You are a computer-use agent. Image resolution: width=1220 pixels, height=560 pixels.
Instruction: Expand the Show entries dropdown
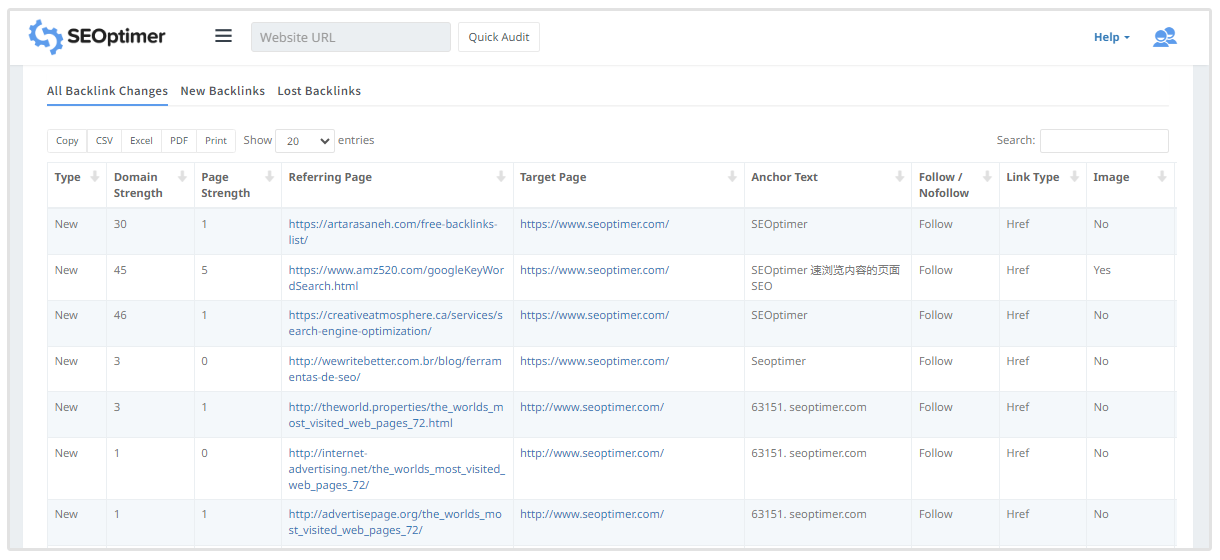pyautogui.click(x=304, y=141)
